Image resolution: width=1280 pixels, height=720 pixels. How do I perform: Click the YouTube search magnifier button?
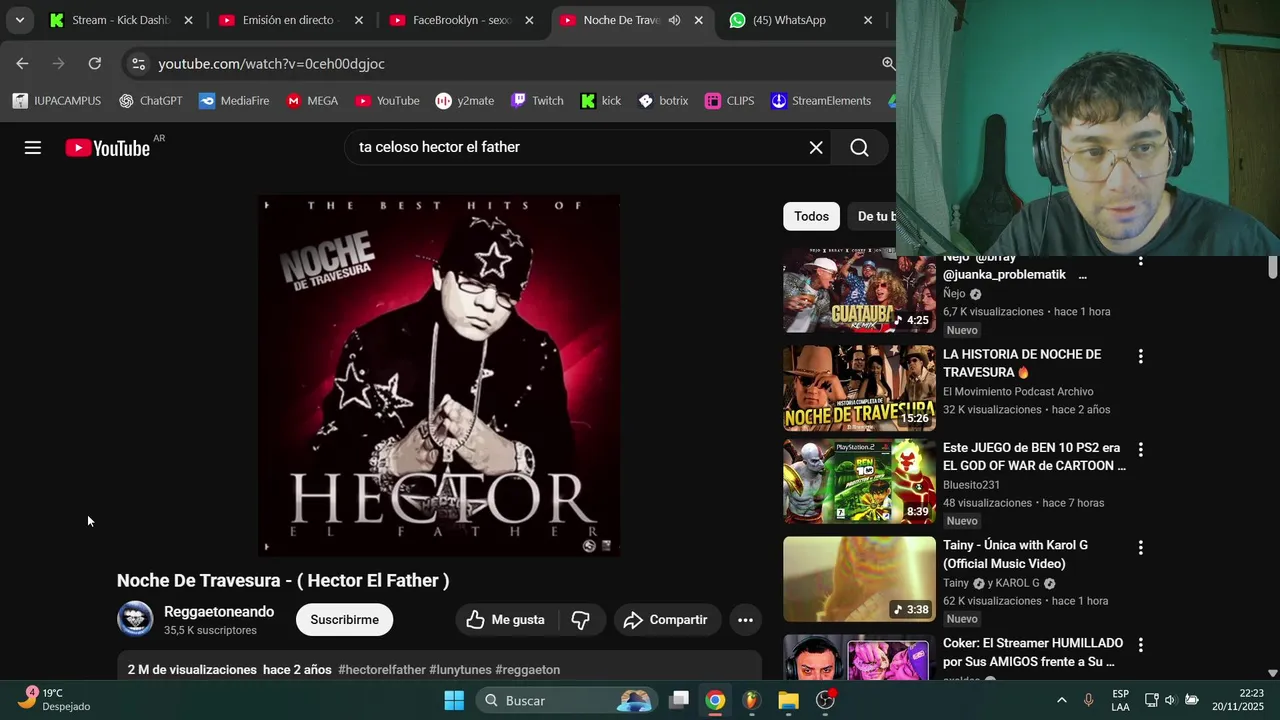[x=859, y=148]
